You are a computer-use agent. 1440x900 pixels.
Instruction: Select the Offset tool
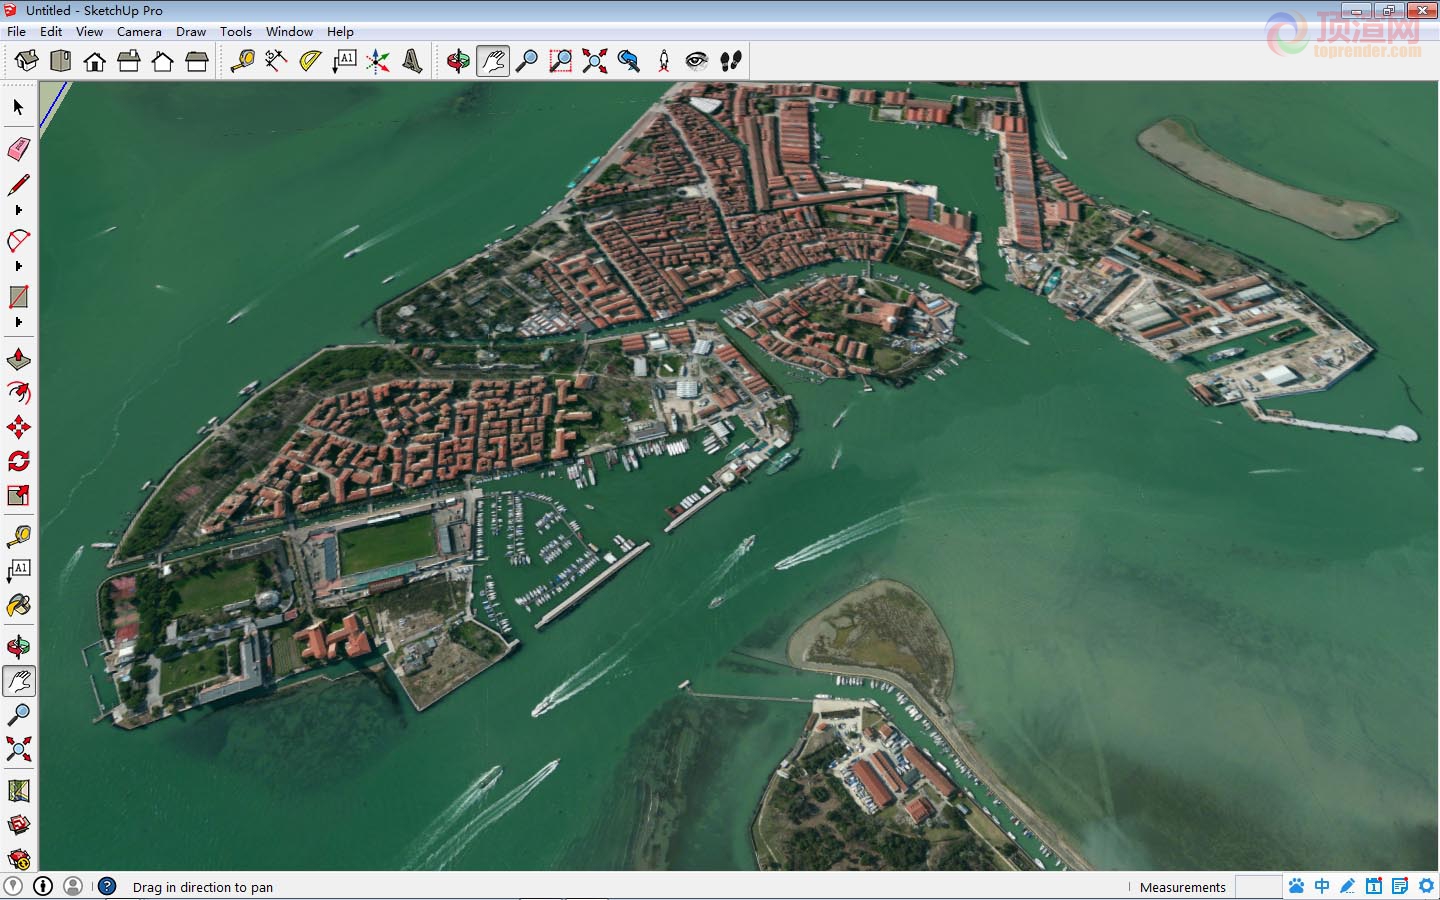[x=19, y=393]
